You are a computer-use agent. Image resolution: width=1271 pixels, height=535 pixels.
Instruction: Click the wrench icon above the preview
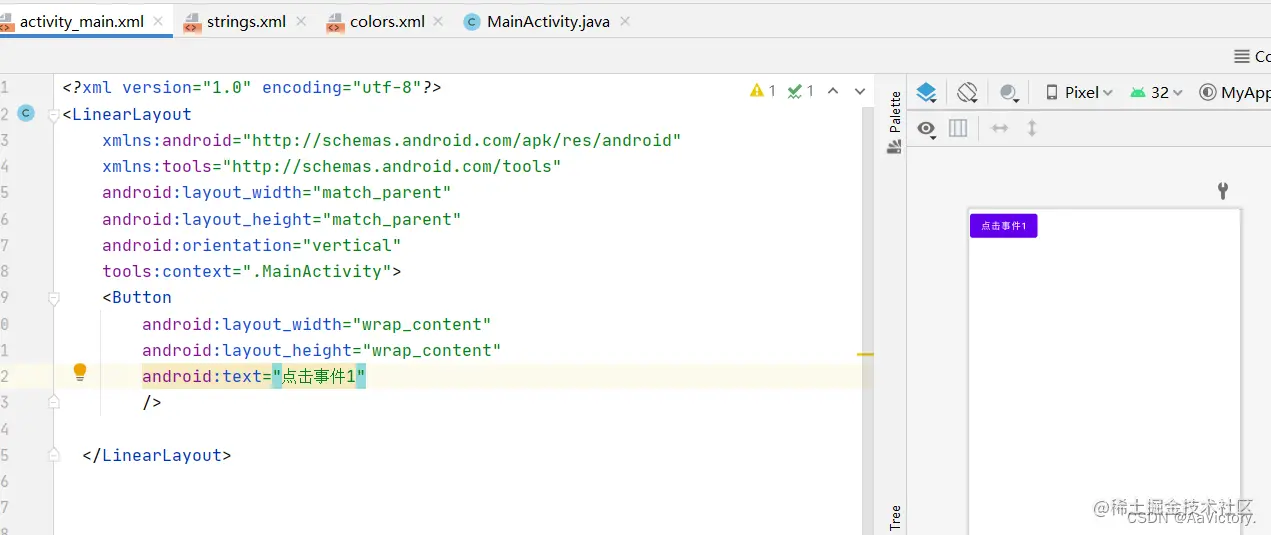click(1222, 191)
